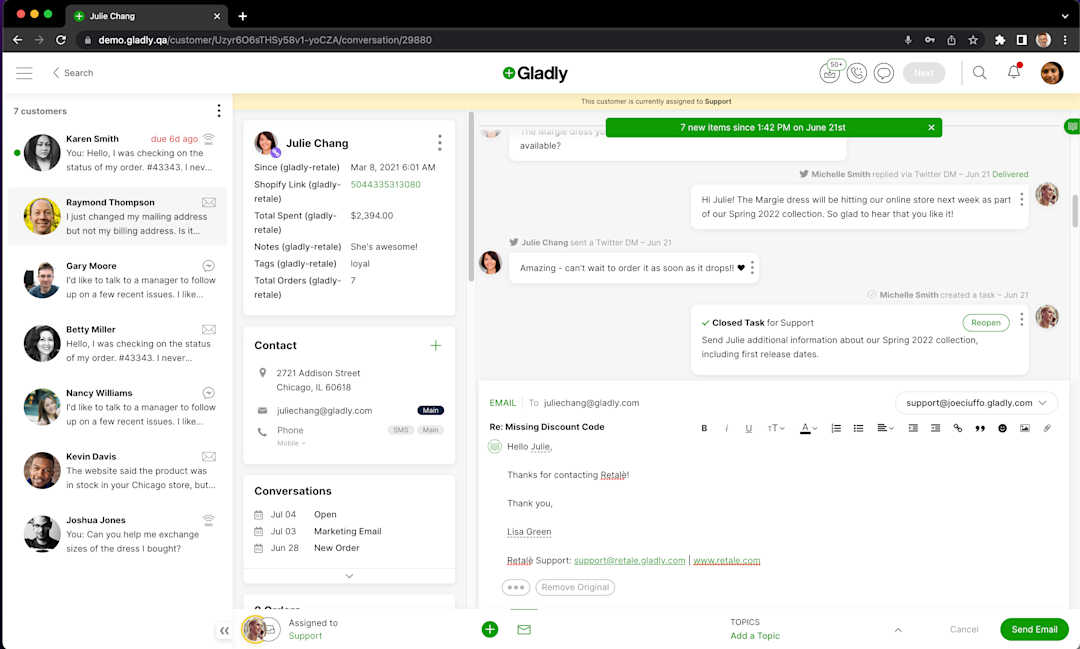Open Shopify link 5044335313080

tap(385, 185)
